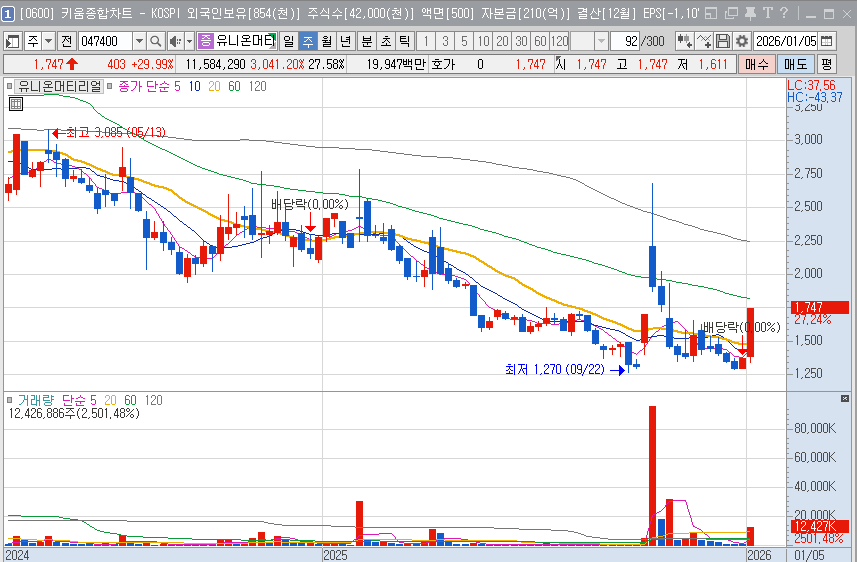This screenshot has width=857, height=562.
Task: Click the 거래량 volume indicator label
Action: pyautogui.click(x=36, y=400)
